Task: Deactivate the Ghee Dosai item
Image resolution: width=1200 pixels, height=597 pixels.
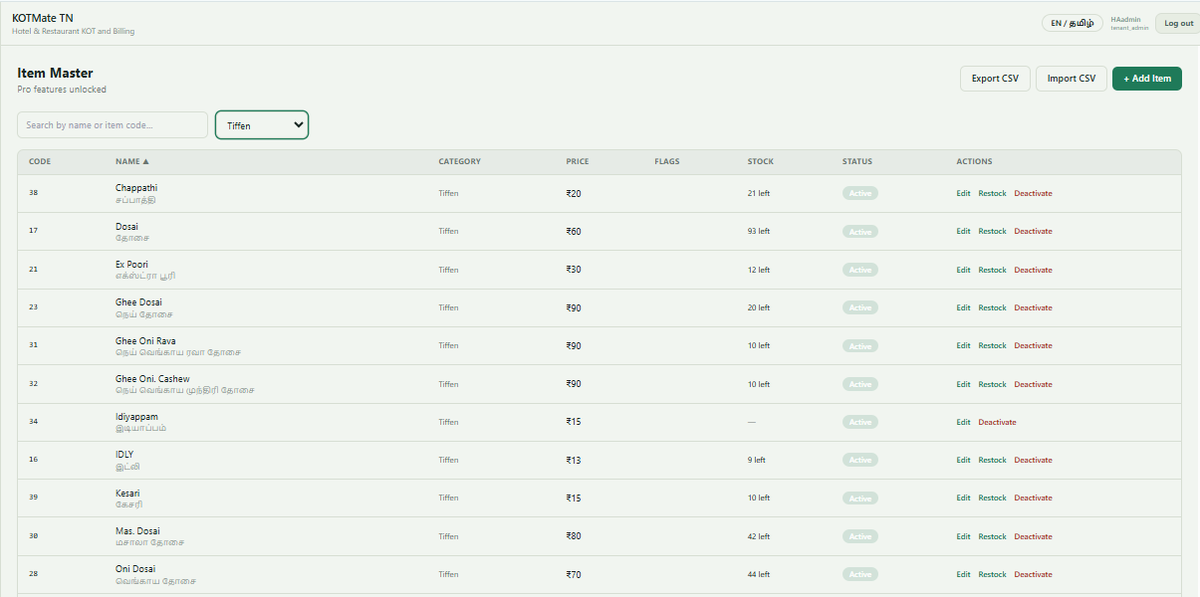Action: tap(1033, 308)
